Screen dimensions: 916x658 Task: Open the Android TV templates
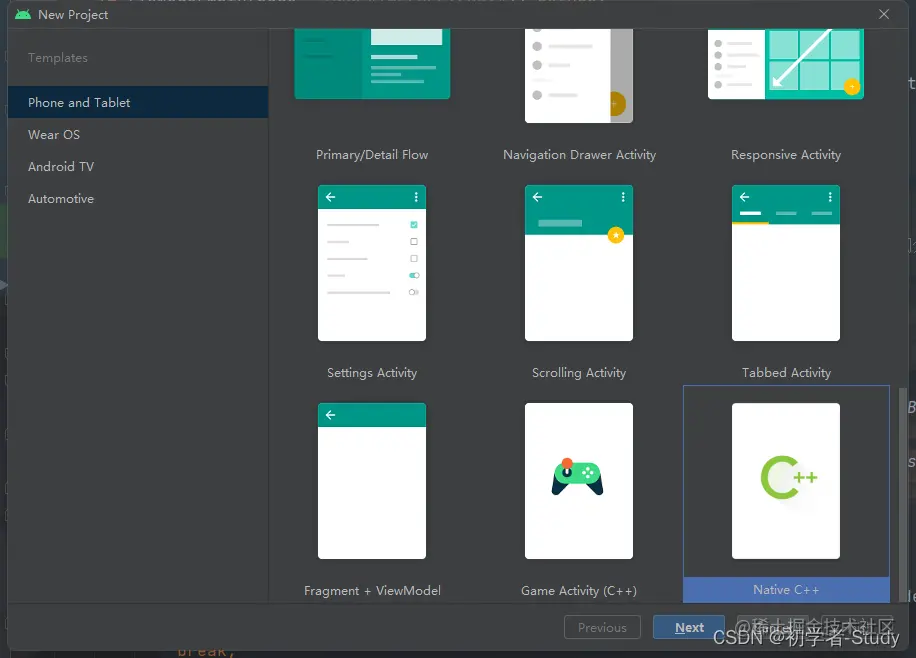click(138, 167)
